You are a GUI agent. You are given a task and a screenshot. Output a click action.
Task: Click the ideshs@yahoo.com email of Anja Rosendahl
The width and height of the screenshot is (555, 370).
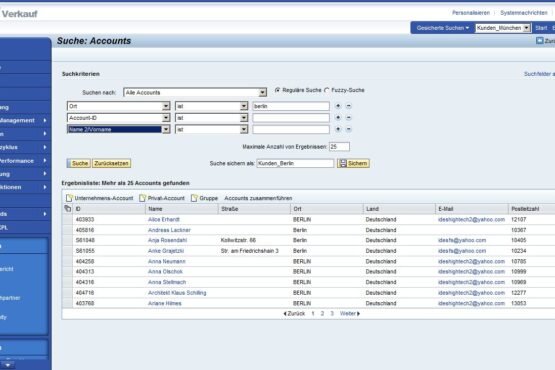462,240
